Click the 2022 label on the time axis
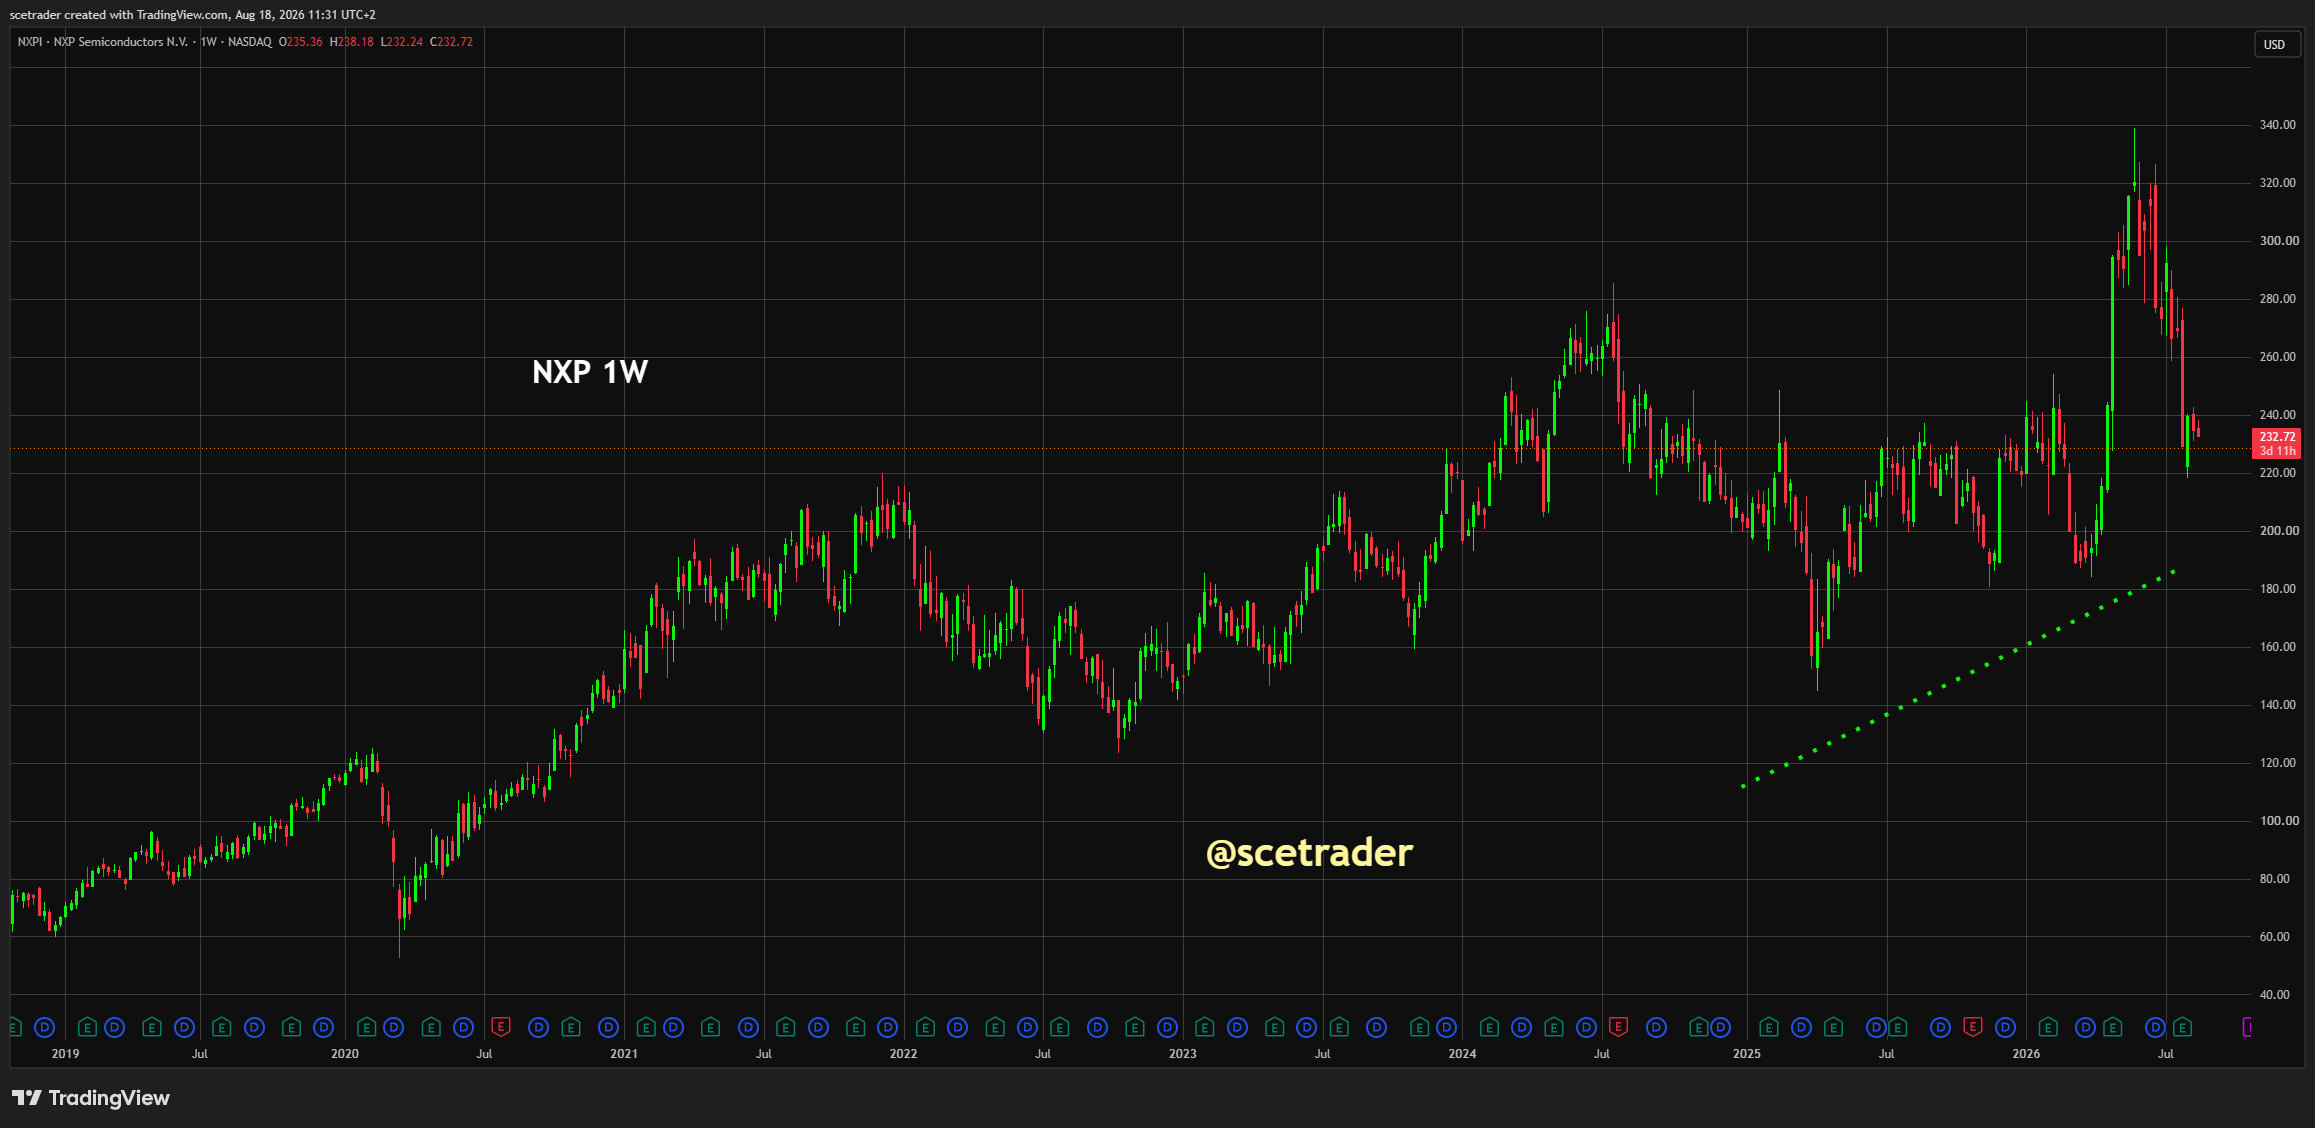Screen dimensions: 2315x1128 pos(903,1054)
